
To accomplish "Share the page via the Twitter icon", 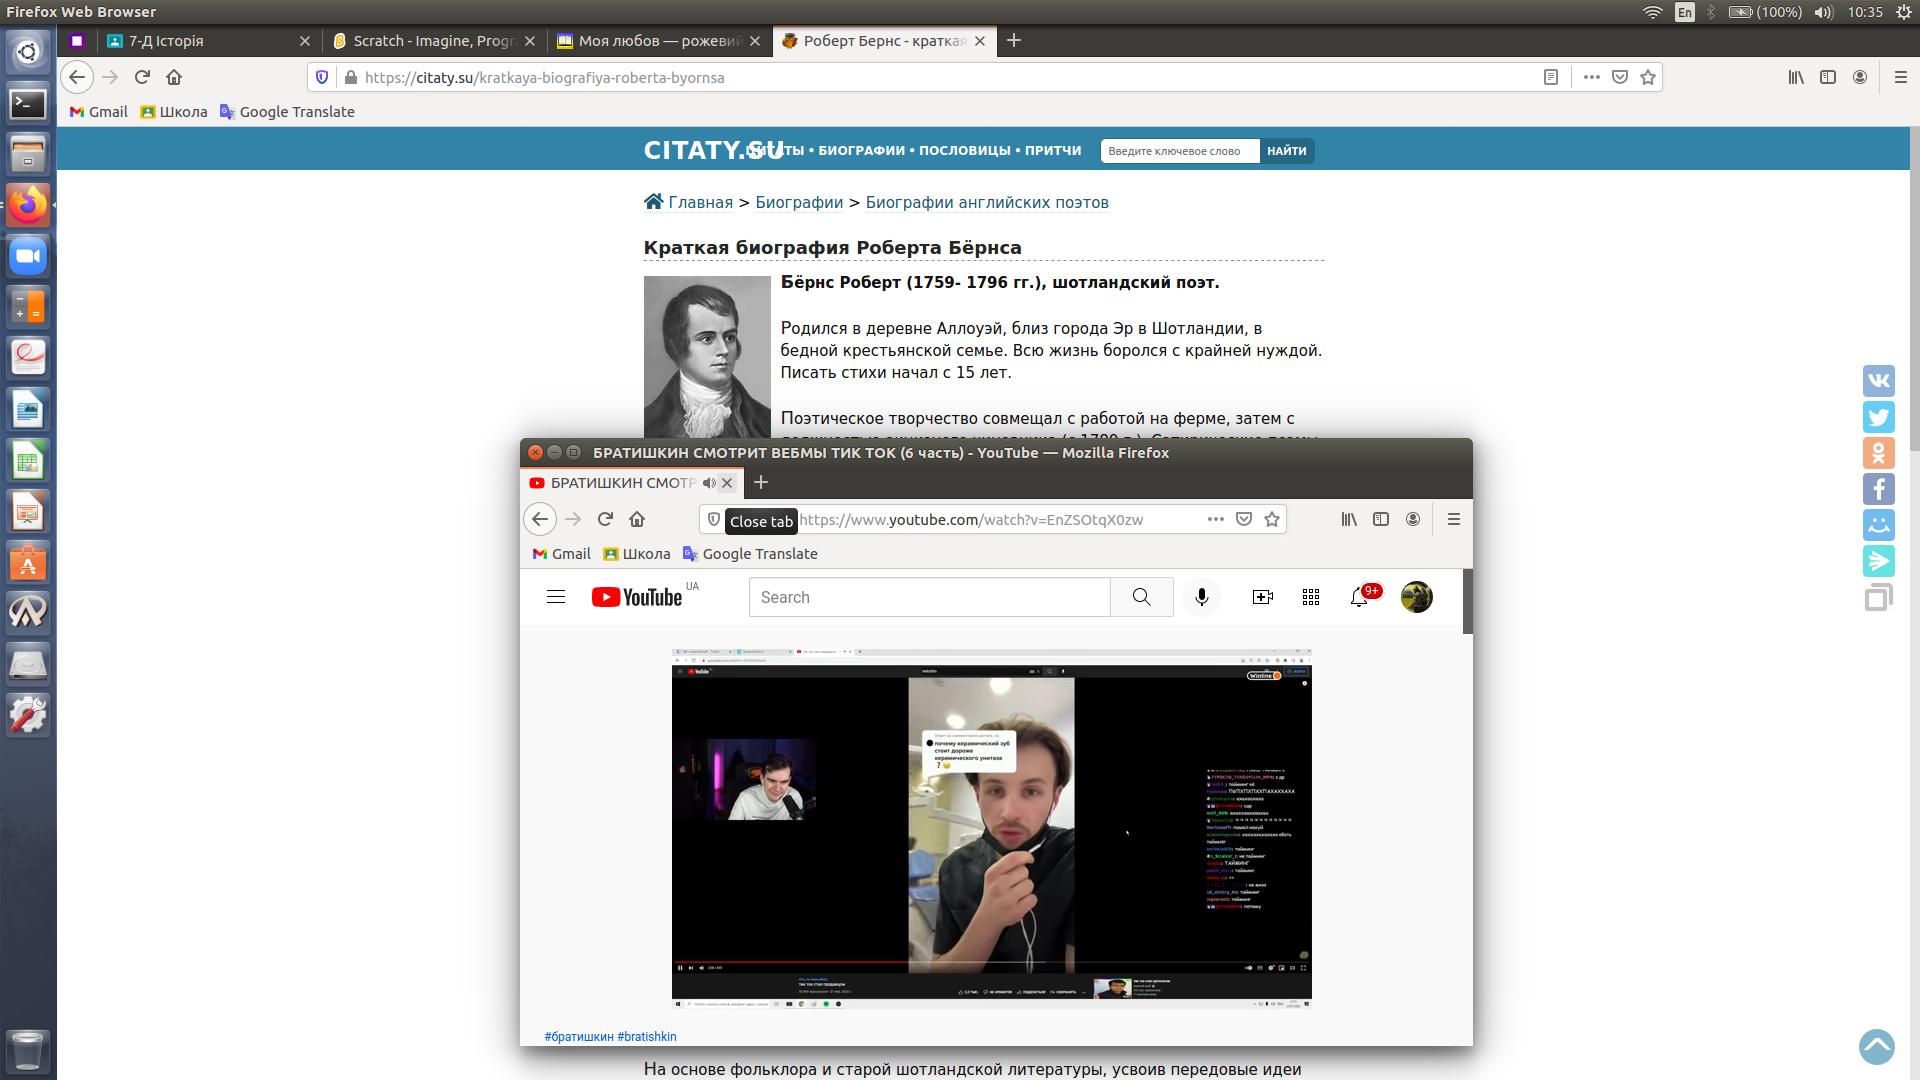I will (1878, 417).
